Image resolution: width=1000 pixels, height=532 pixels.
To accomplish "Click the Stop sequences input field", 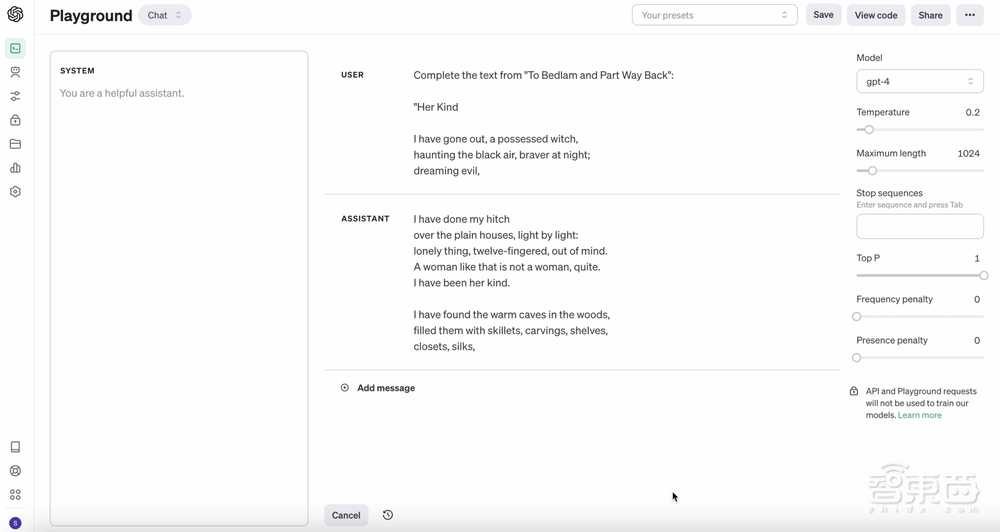I will point(919,226).
